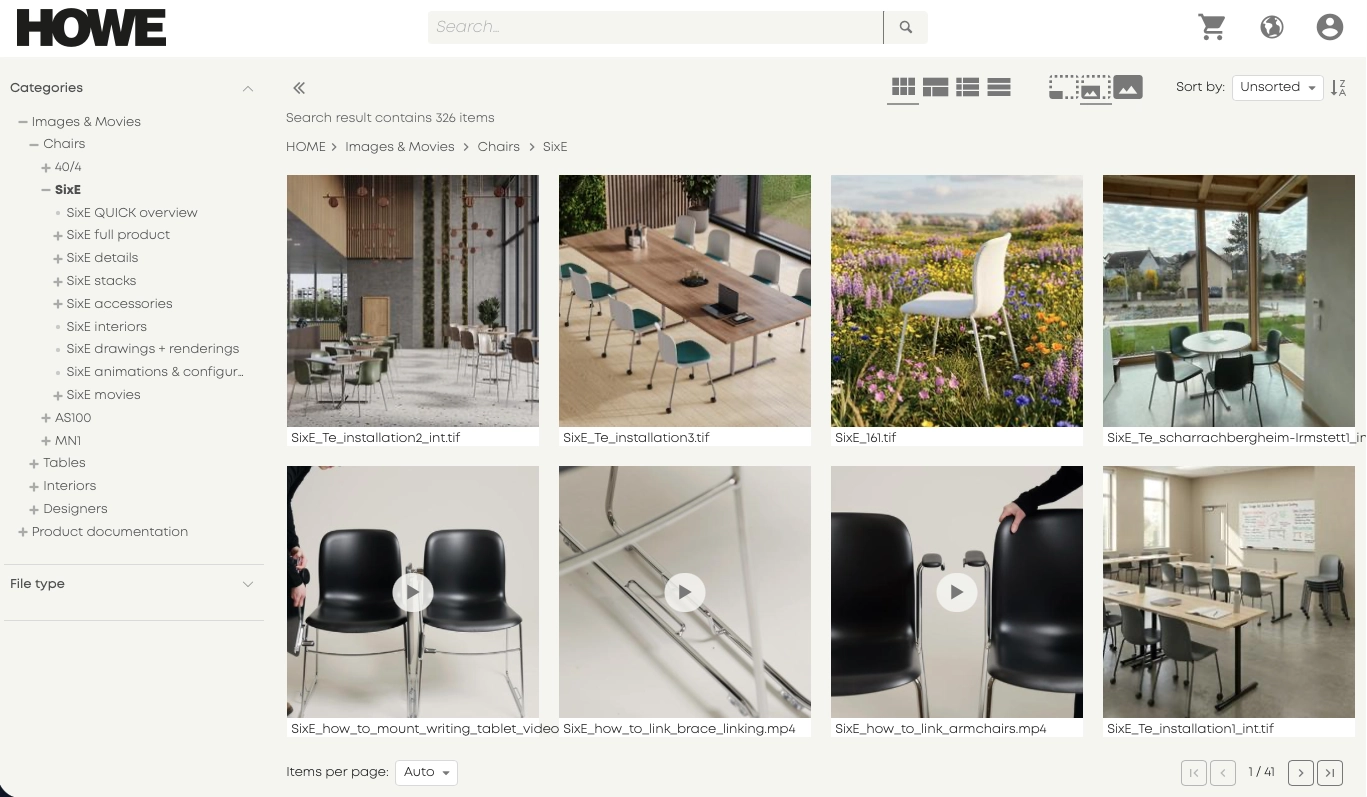Go to the HOWE logo homepage
The width and height of the screenshot is (1367, 797).
coord(91,28)
